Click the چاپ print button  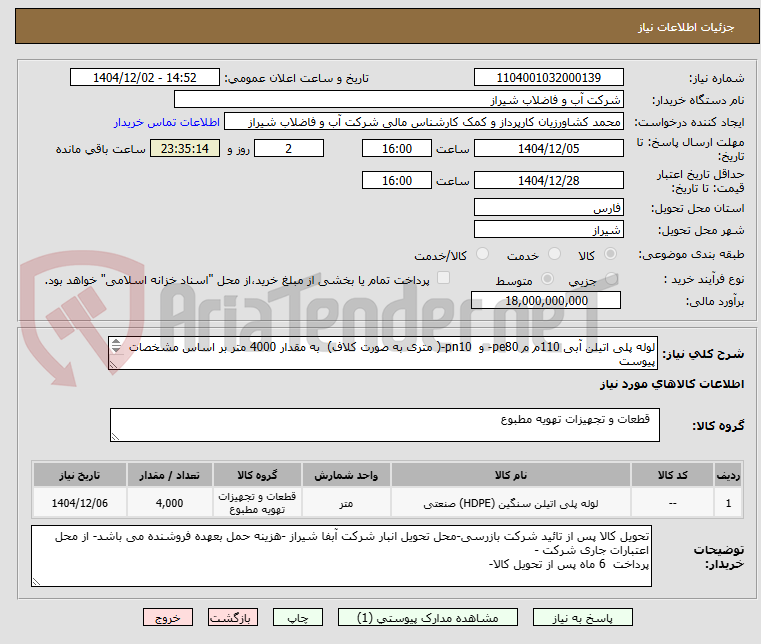pos(298,618)
